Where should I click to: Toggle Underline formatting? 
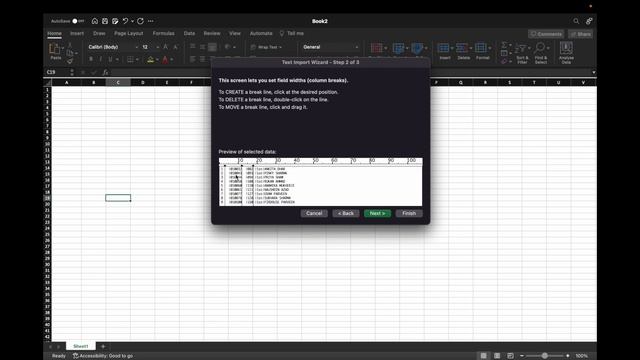point(110,60)
